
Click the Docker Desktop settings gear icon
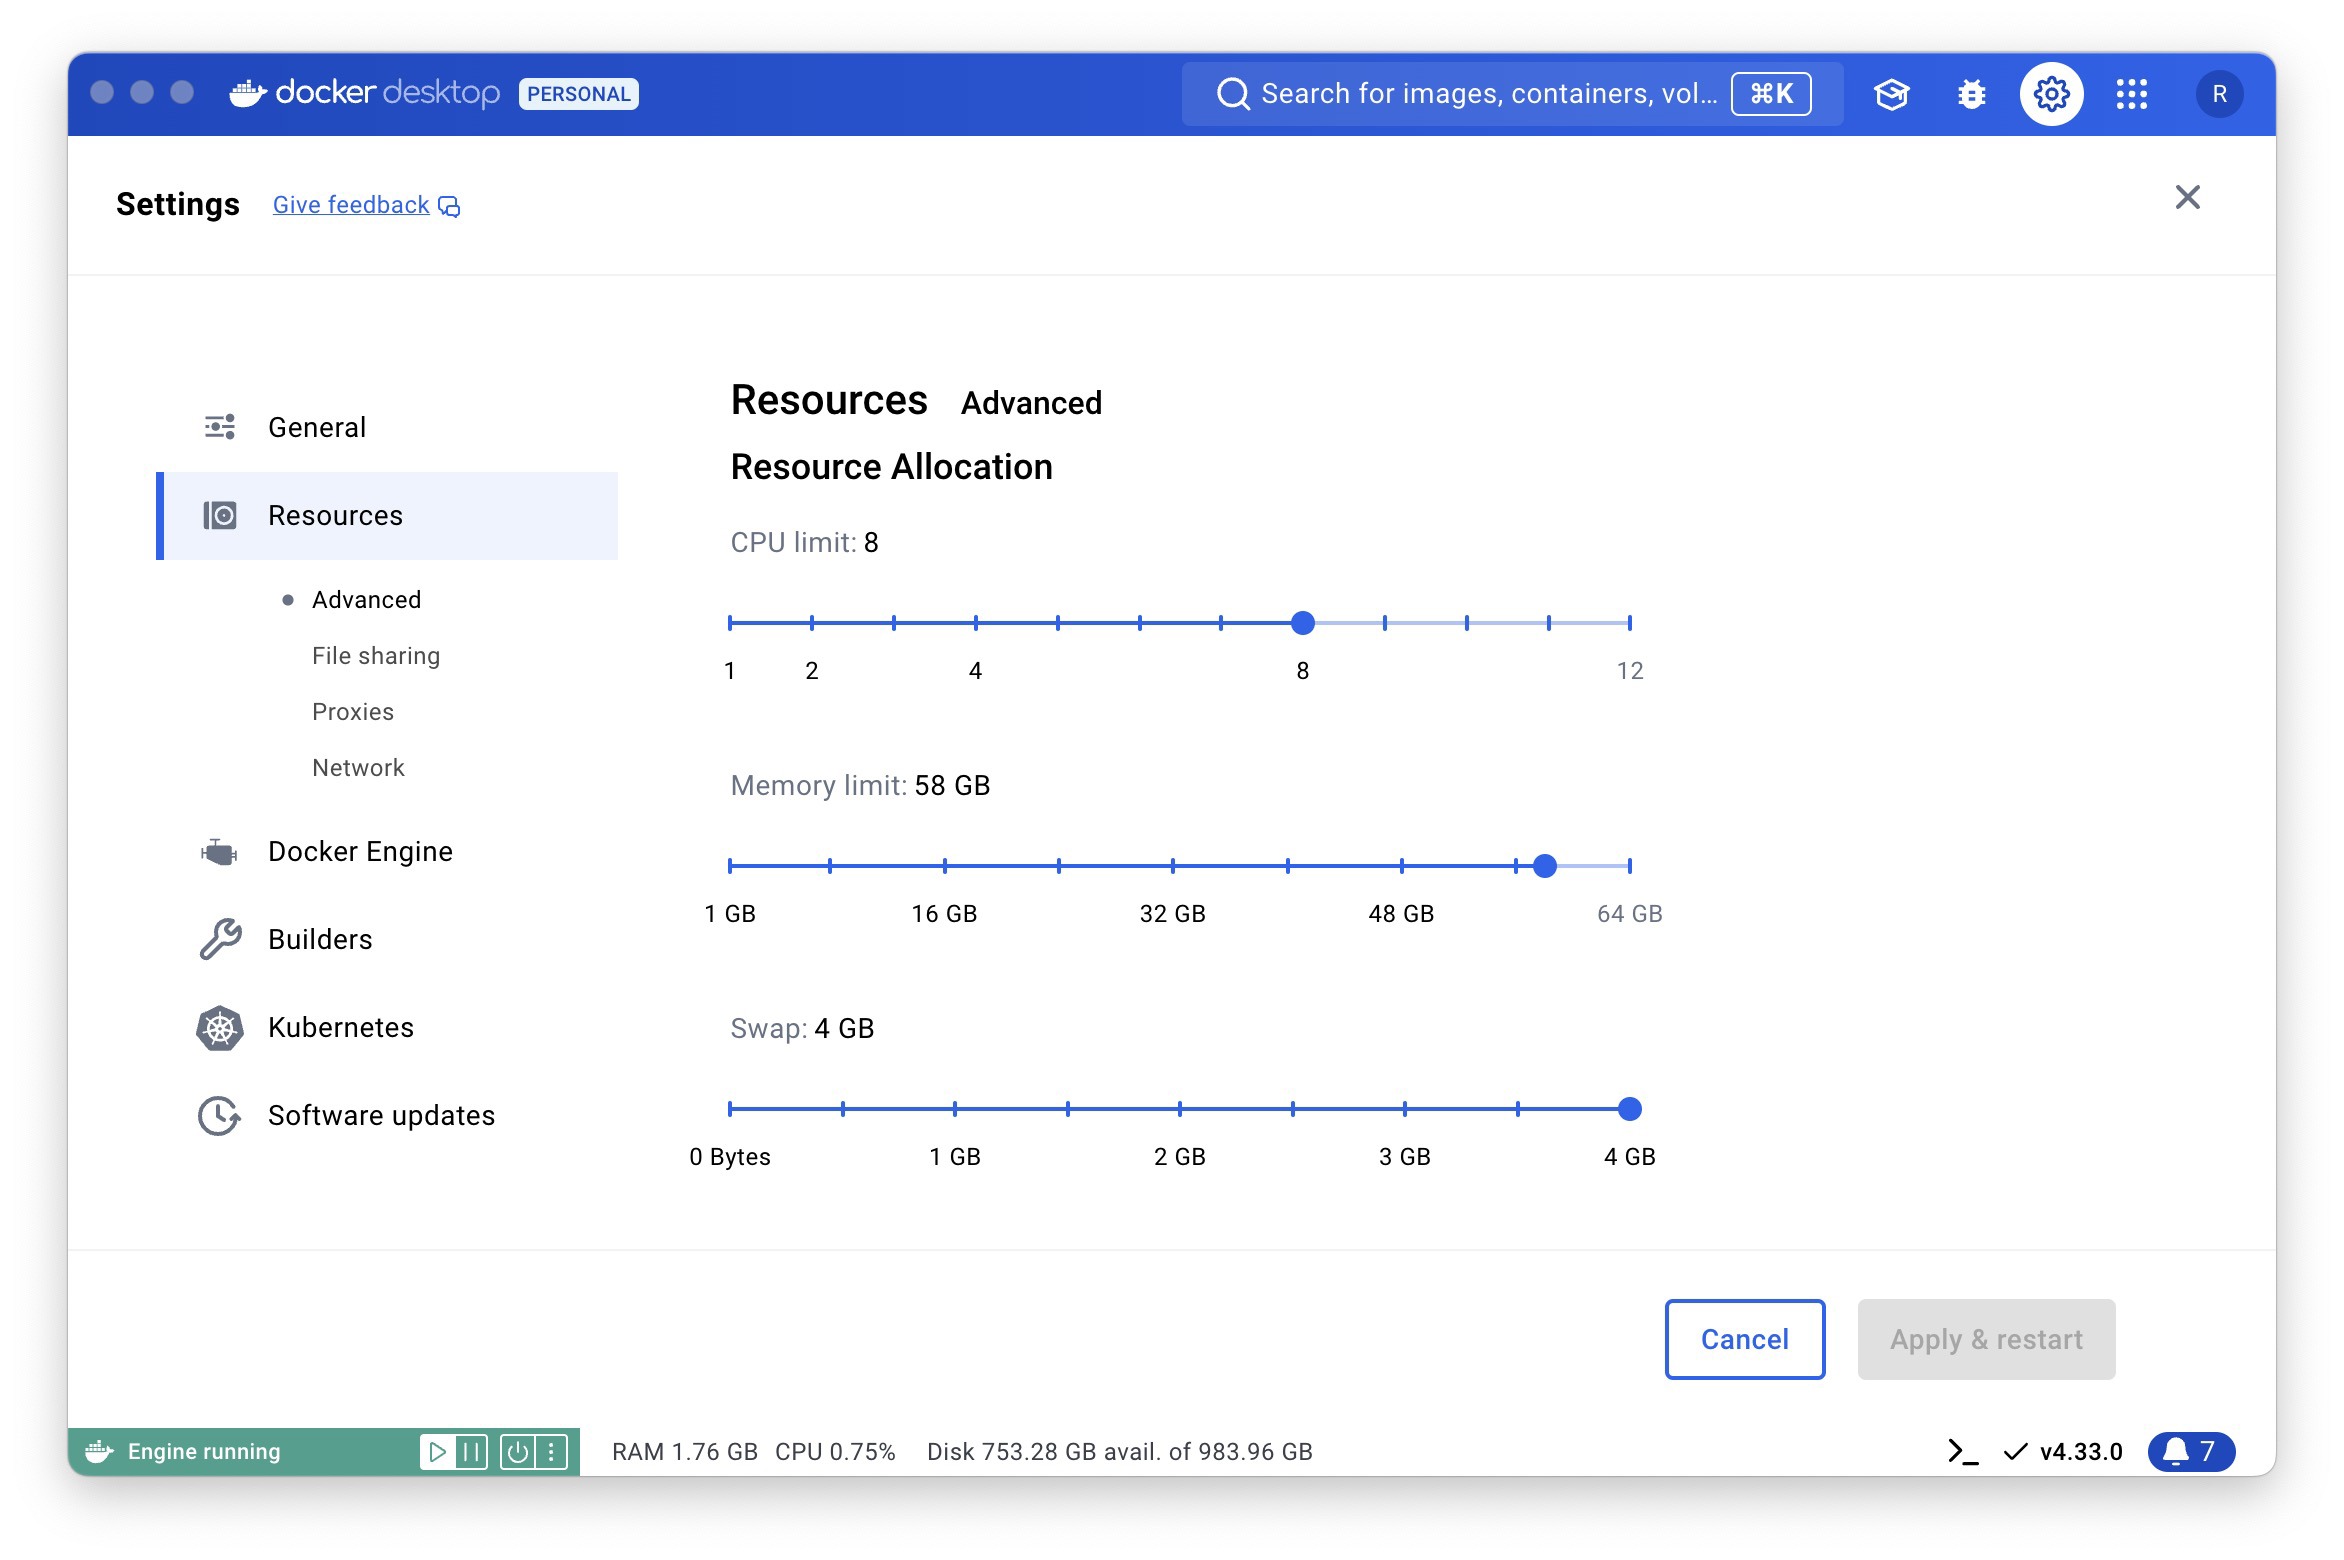click(x=2050, y=92)
